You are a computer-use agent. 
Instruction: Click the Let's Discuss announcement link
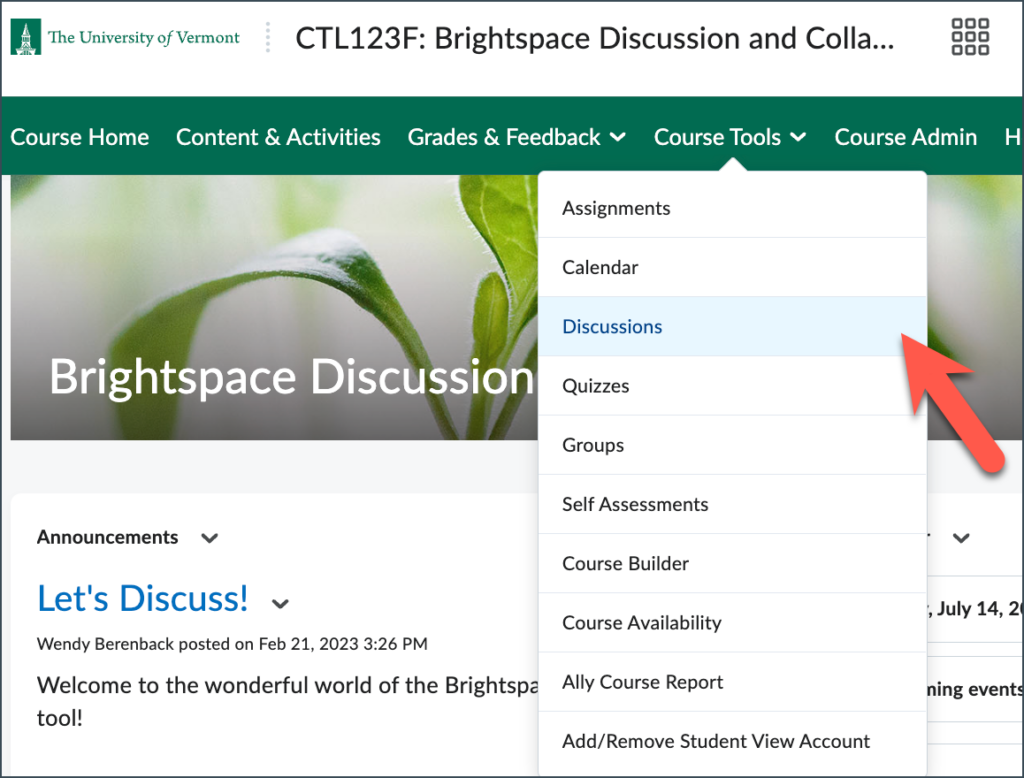[x=142, y=598]
